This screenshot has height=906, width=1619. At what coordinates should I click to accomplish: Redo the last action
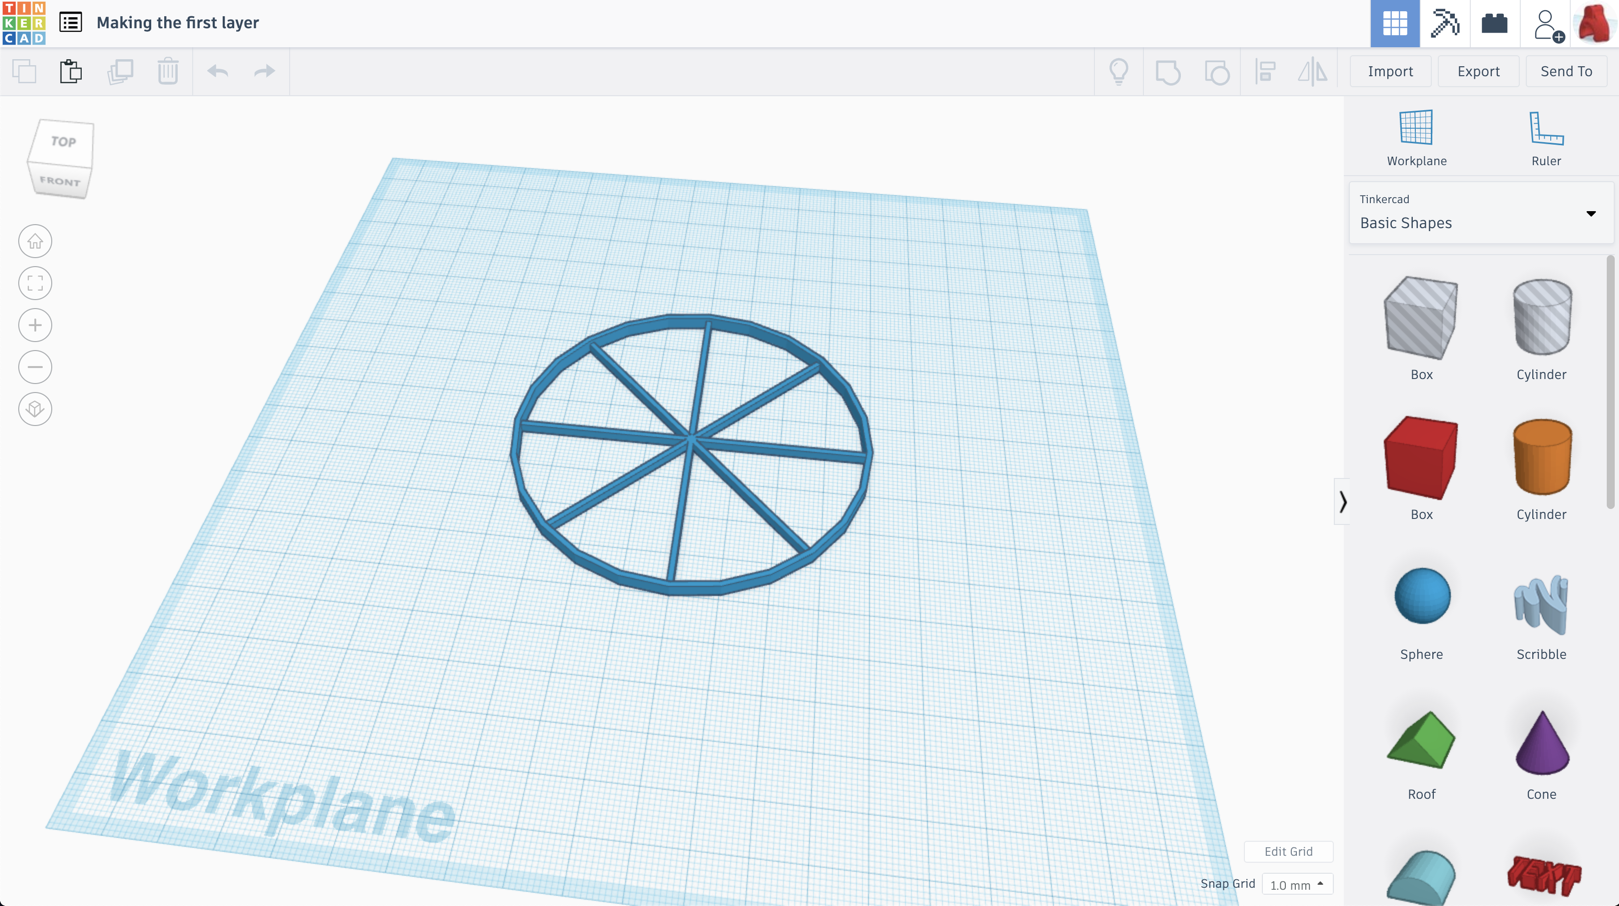point(264,71)
